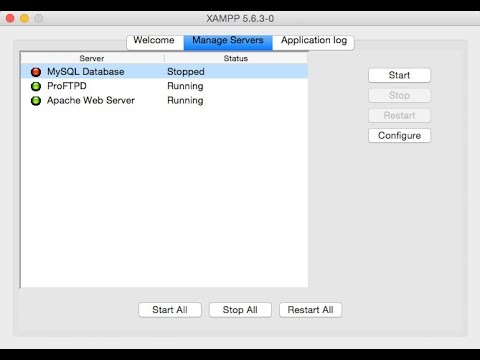Click the Server column header

coord(92,58)
